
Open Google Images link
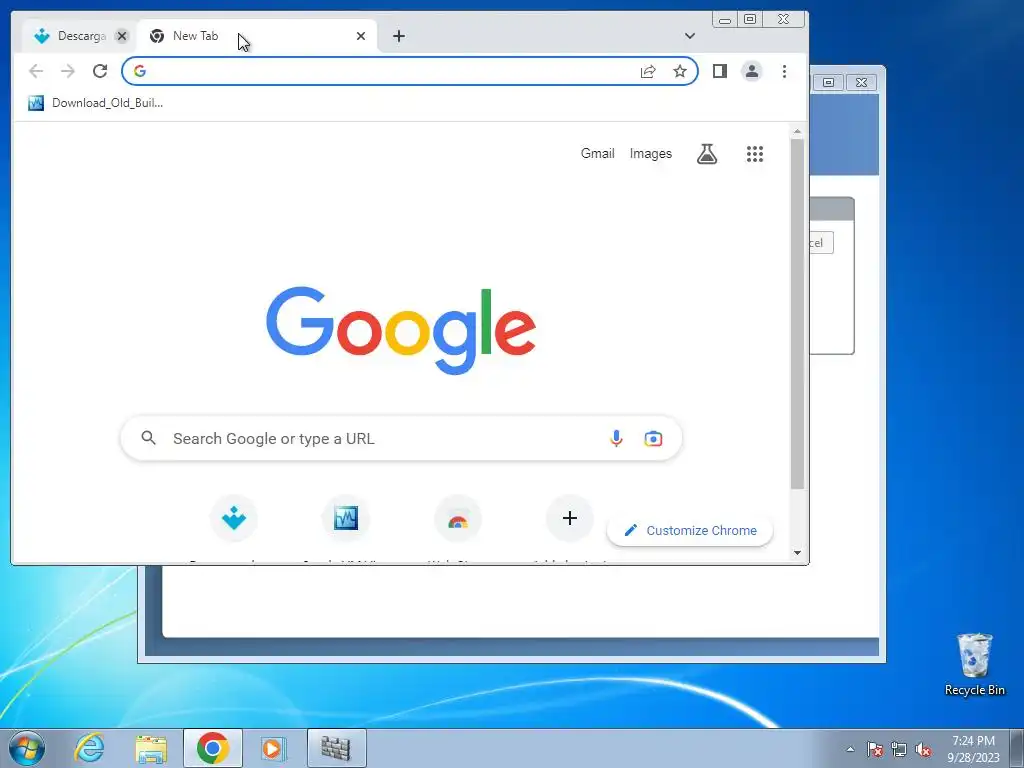(x=650, y=153)
